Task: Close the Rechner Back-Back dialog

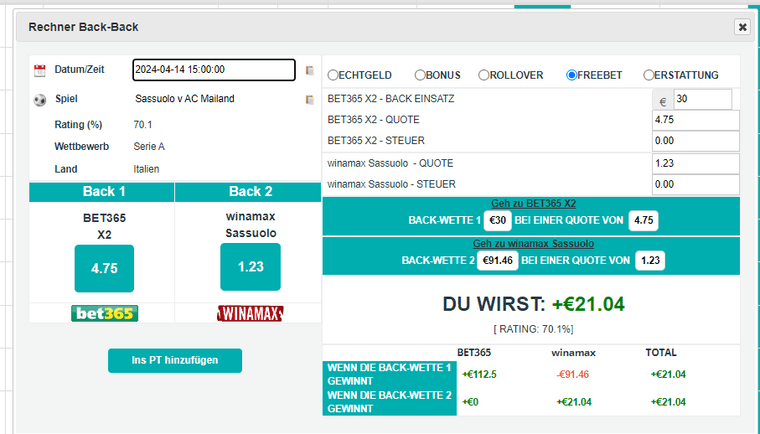Action: tap(742, 27)
